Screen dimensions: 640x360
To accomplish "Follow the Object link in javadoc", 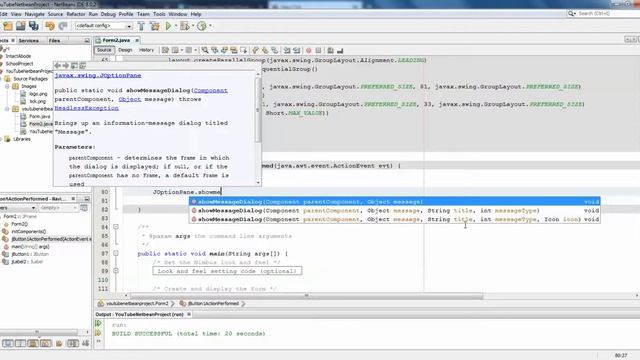I will [x=130, y=99].
